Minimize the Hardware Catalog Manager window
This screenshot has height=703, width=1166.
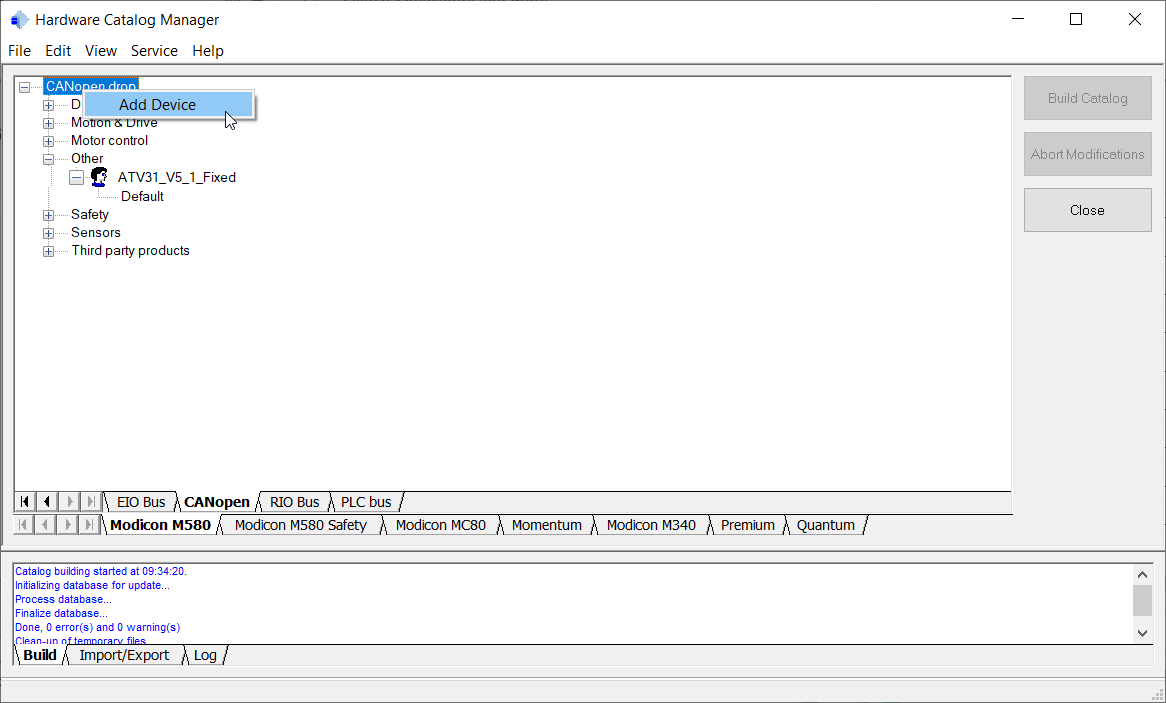coord(1018,19)
